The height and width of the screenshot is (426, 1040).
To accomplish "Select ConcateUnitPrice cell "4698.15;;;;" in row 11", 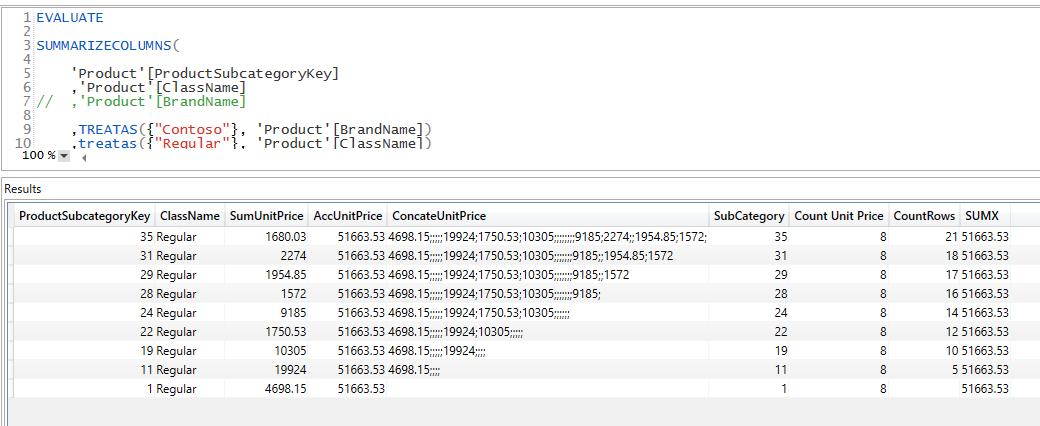I will (x=548, y=370).
